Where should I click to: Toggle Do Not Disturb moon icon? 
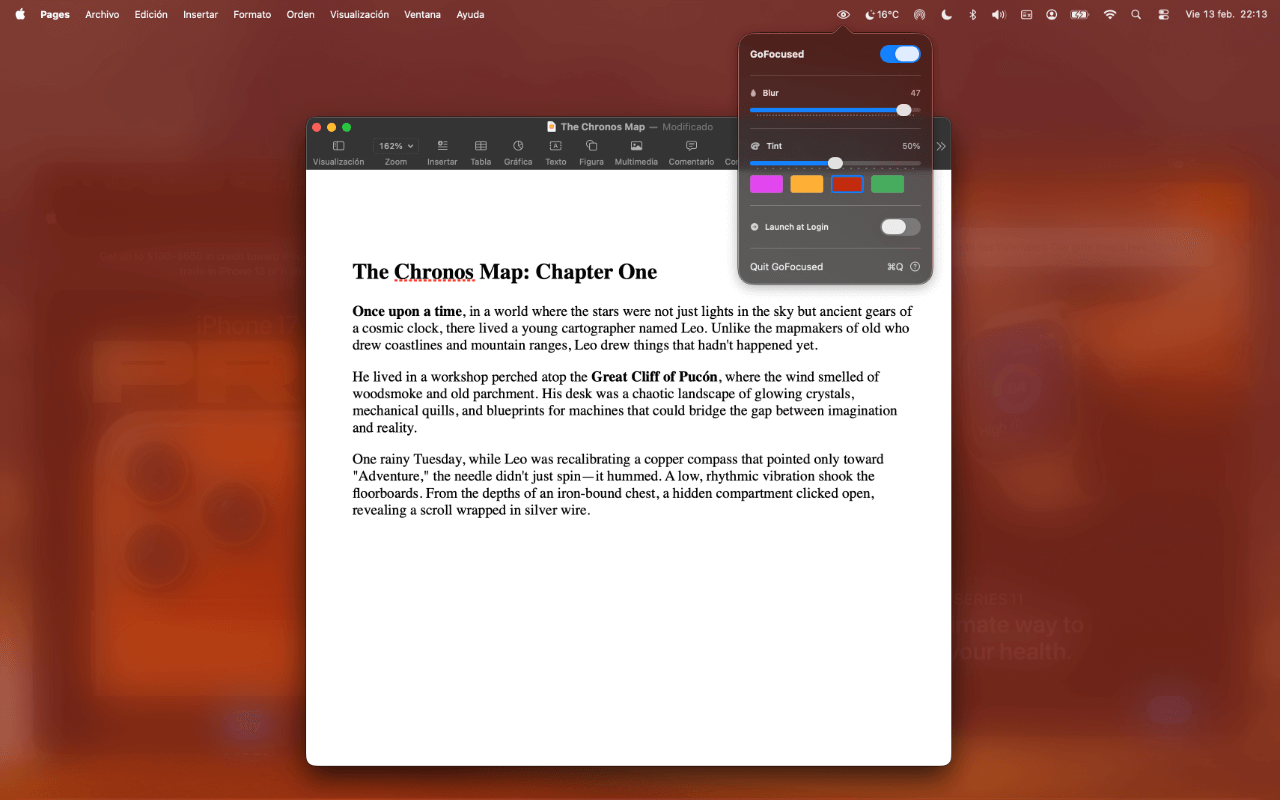point(946,14)
